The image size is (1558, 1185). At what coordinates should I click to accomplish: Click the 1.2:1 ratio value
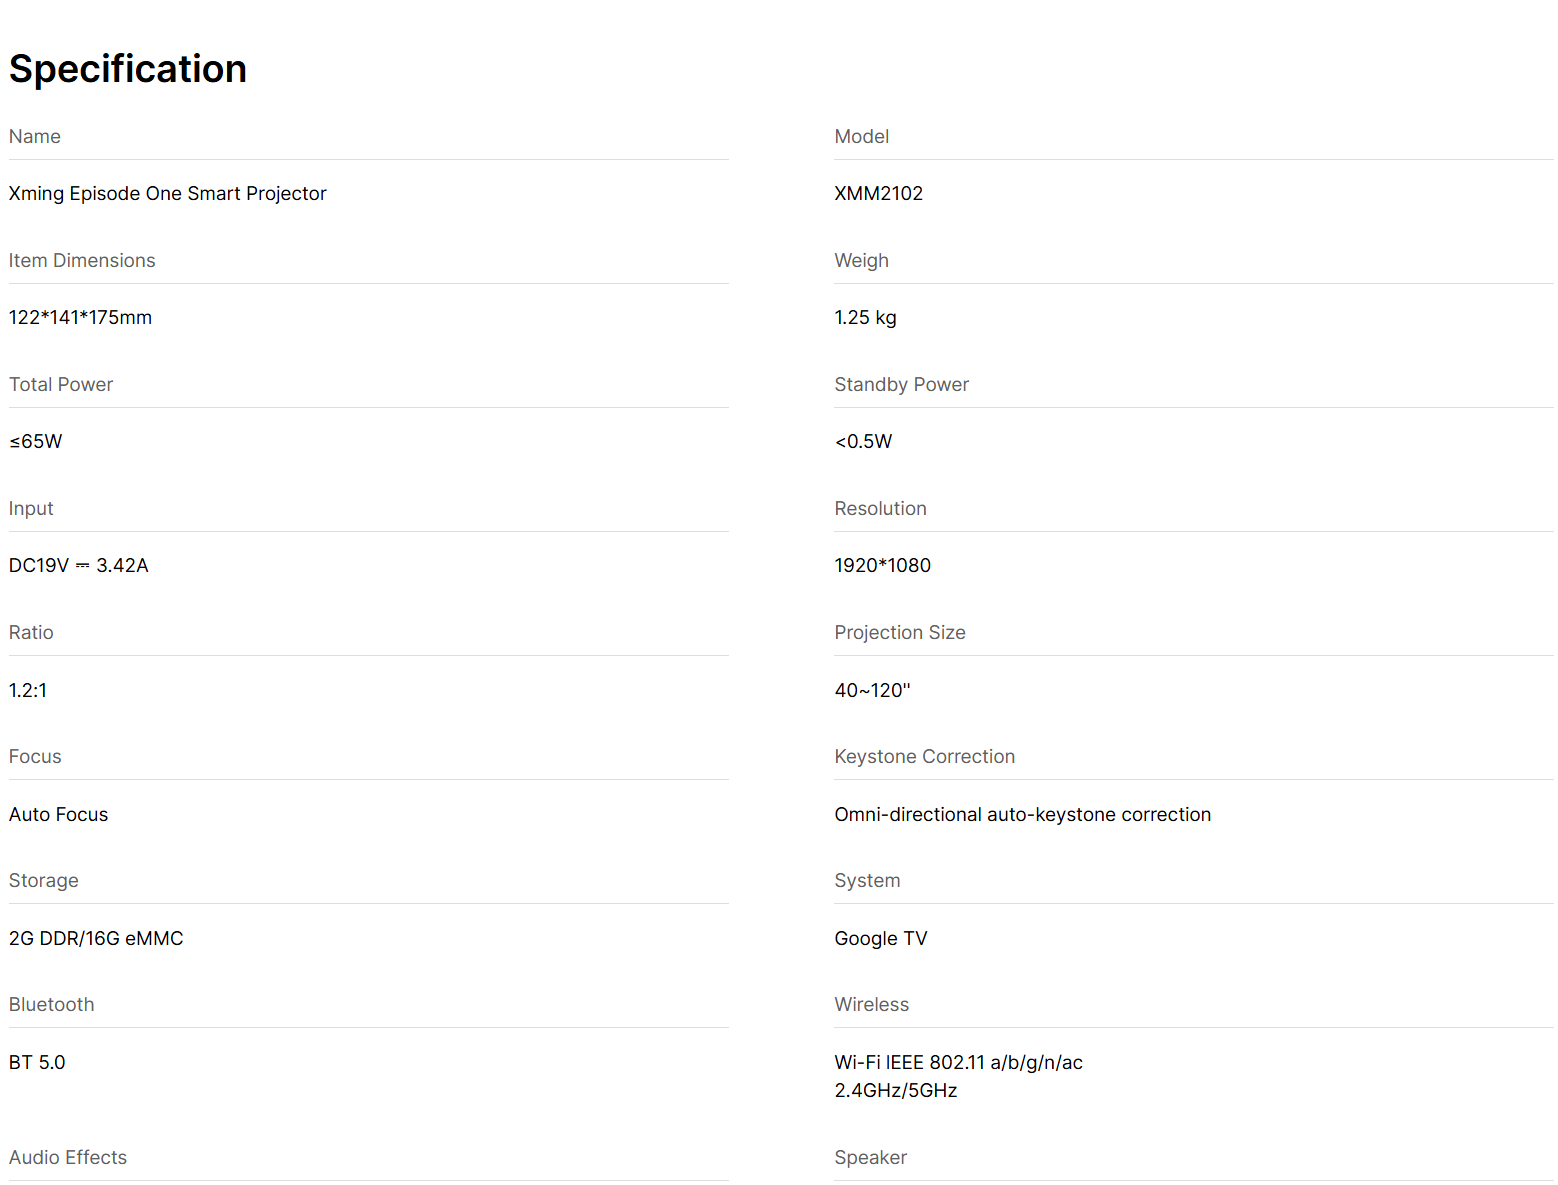pyautogui.click(x=28, y=690)
